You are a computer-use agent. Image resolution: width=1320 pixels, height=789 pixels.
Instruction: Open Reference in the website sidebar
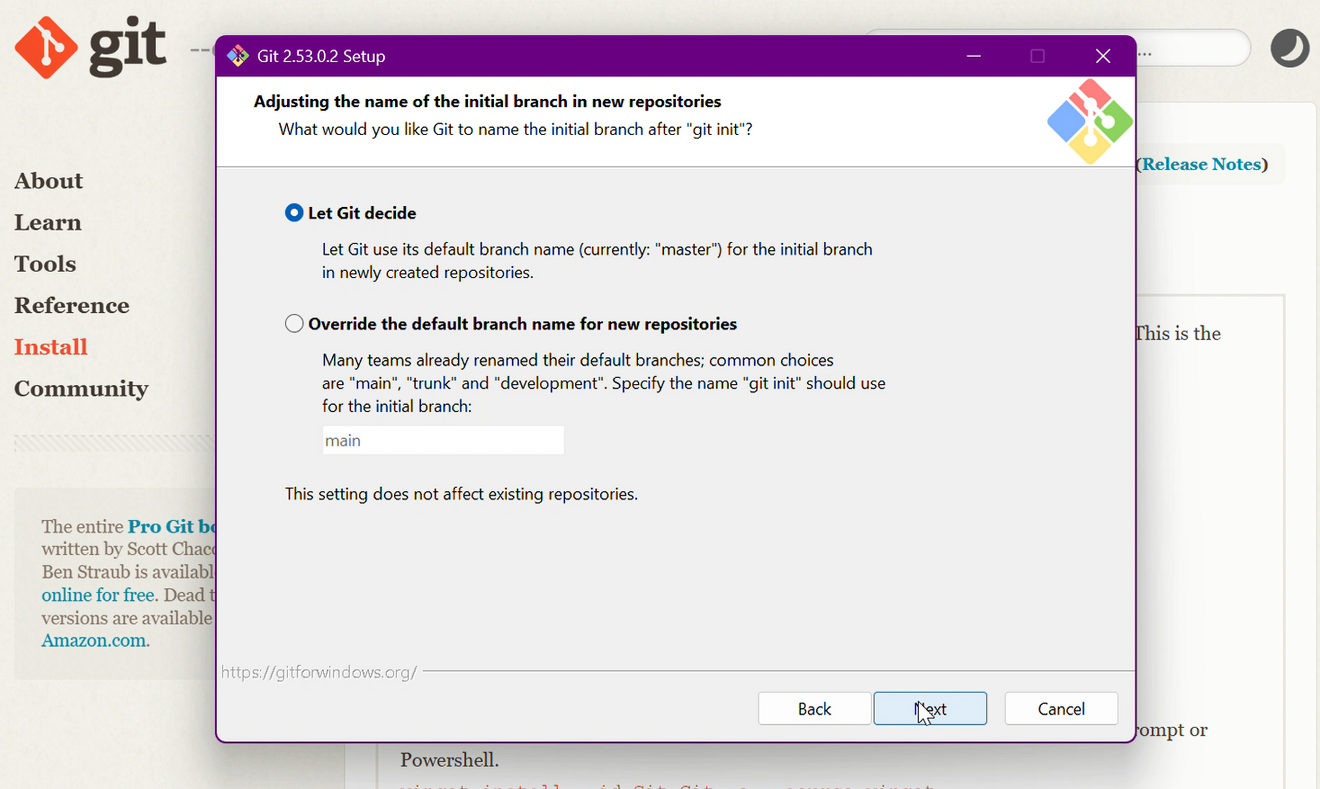(x=72, y=306)
